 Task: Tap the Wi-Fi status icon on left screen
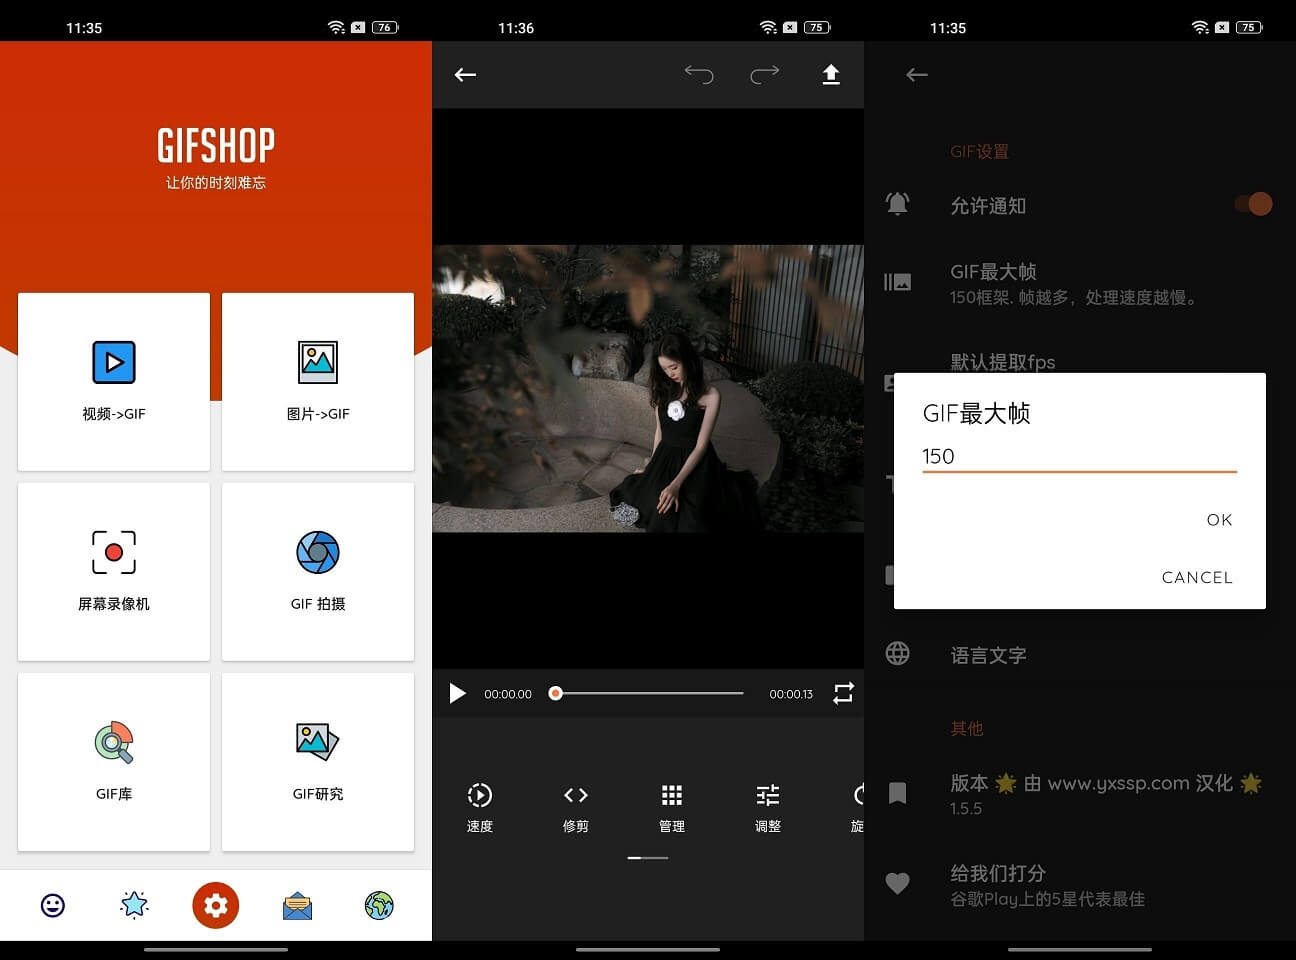point(336,27)
